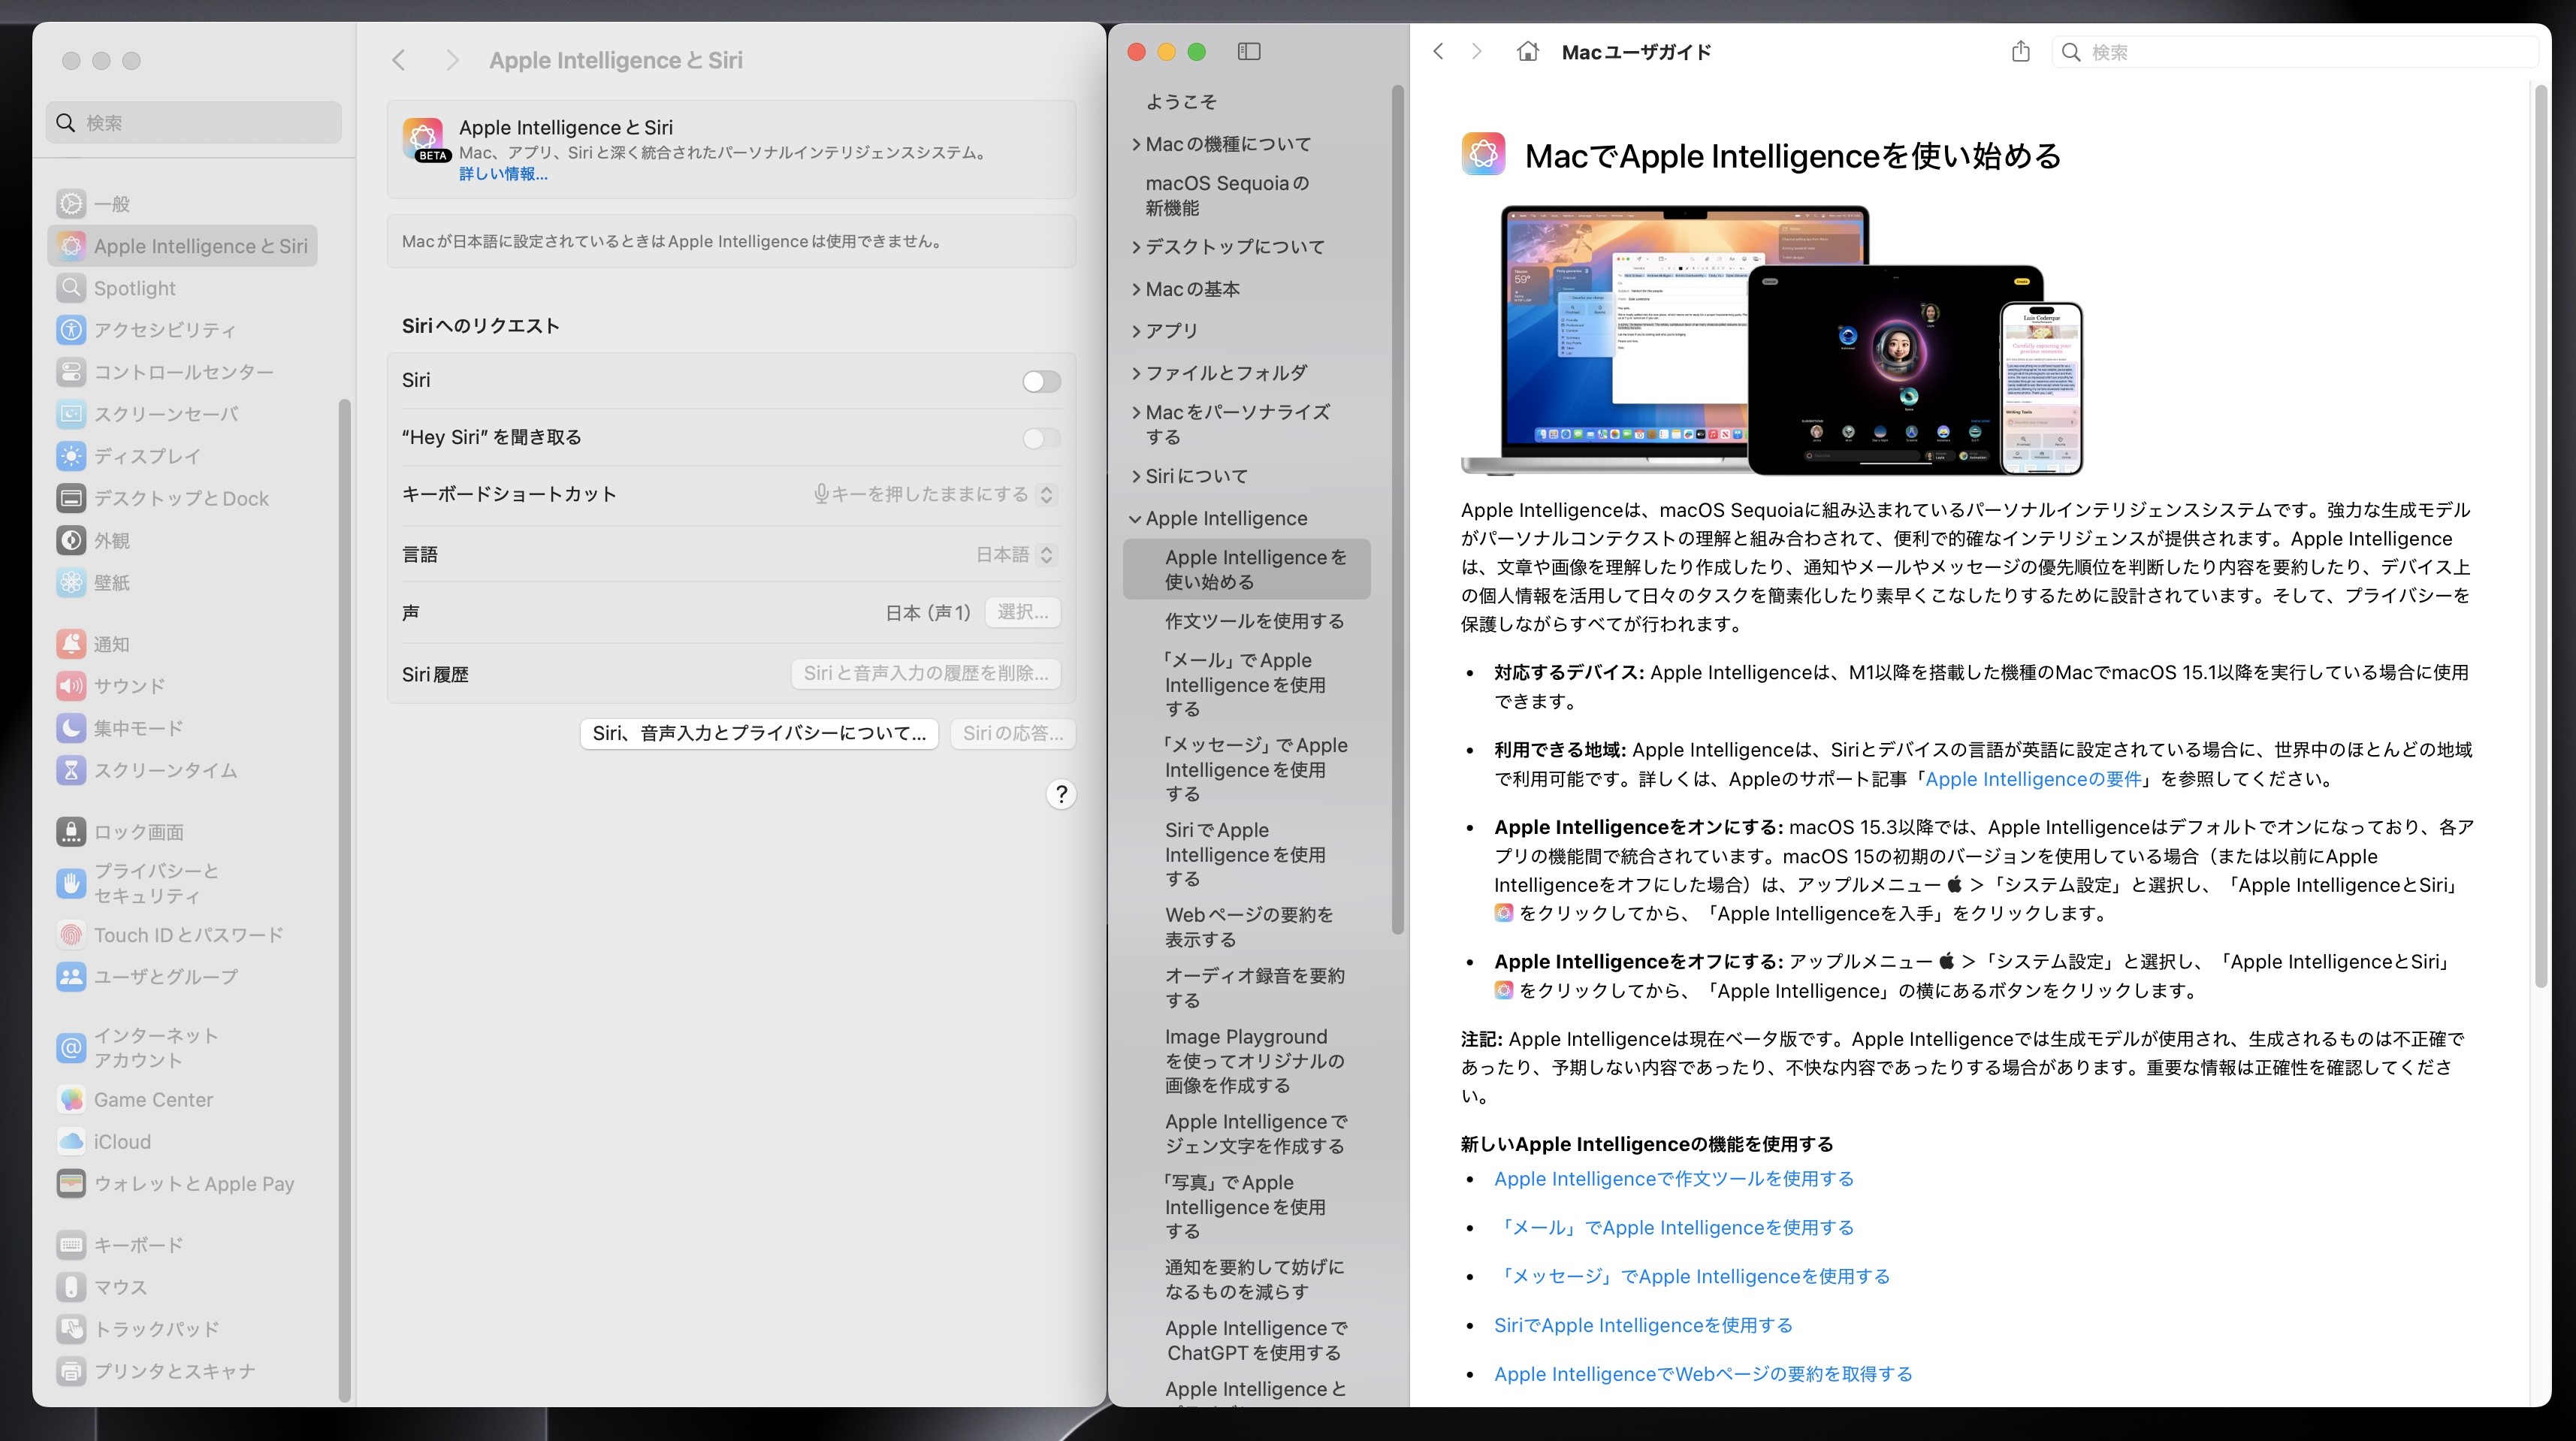Open ウォレットとApple Pay settings icon
Screen dimensions: 2576x1441
(71, 1184)
